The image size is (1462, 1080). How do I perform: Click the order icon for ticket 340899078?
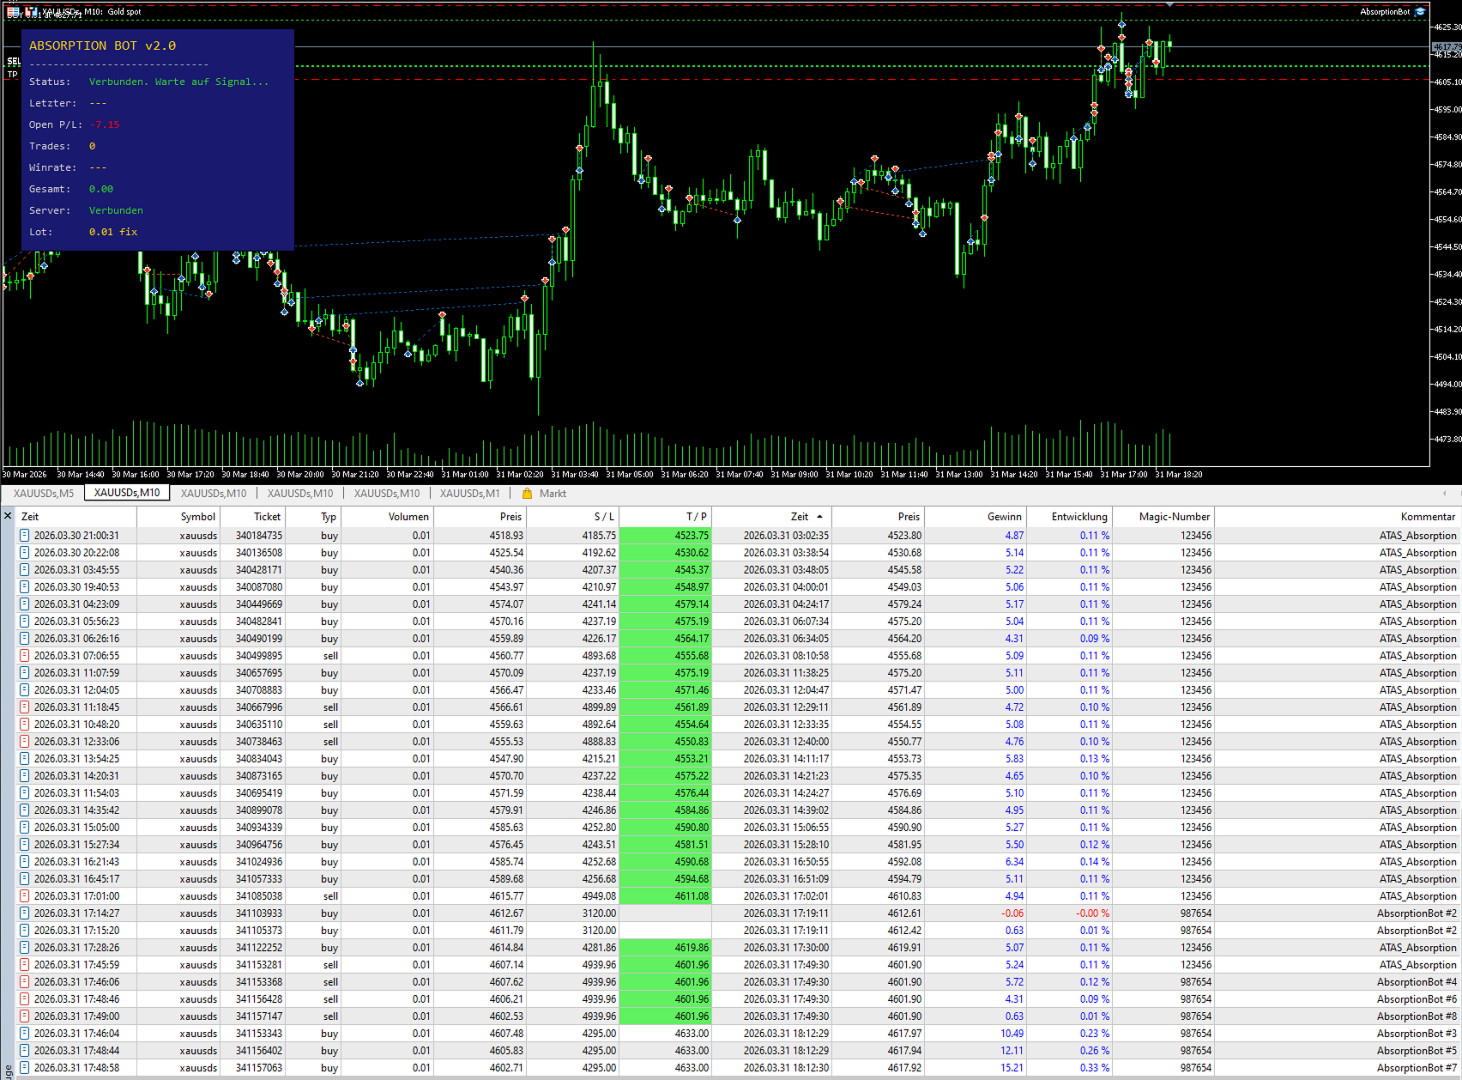(25, 810)
